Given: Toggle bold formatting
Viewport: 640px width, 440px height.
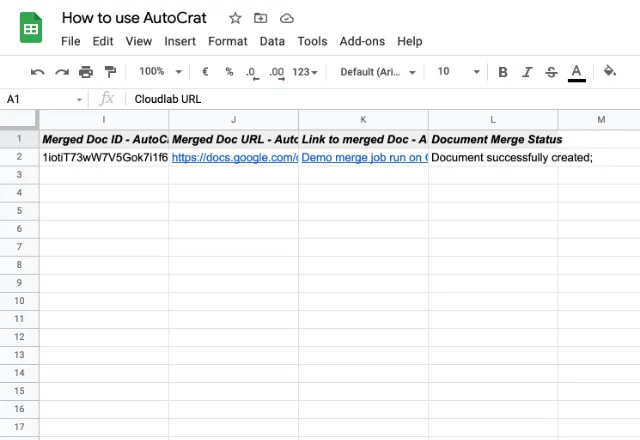Looking at the screenshot, I should (503, 72).
